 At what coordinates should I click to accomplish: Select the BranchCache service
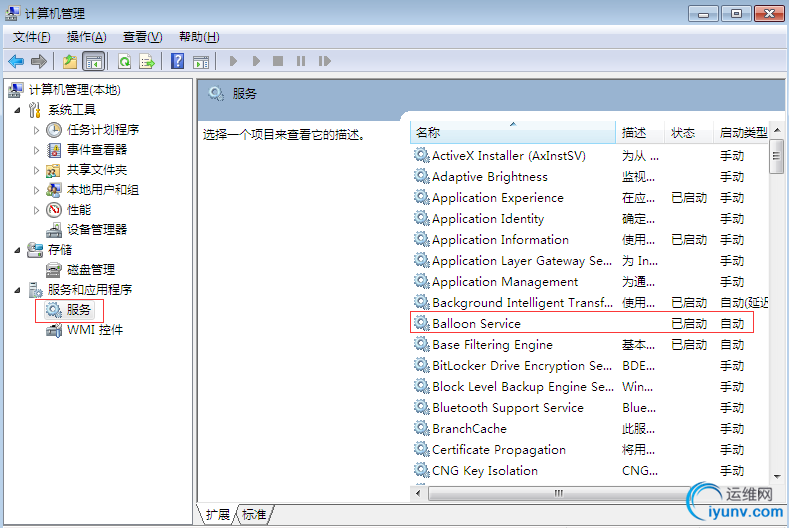590,428
